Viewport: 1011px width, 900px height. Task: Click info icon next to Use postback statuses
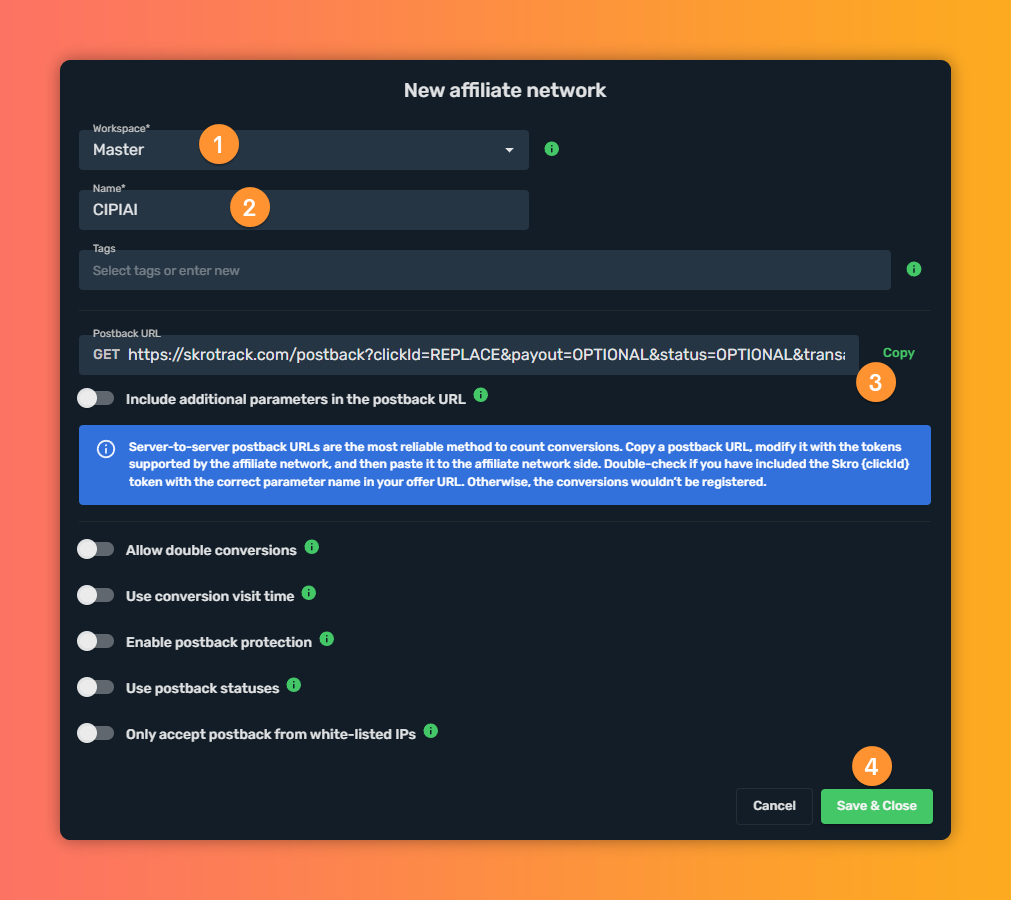(x=293, y=685)
